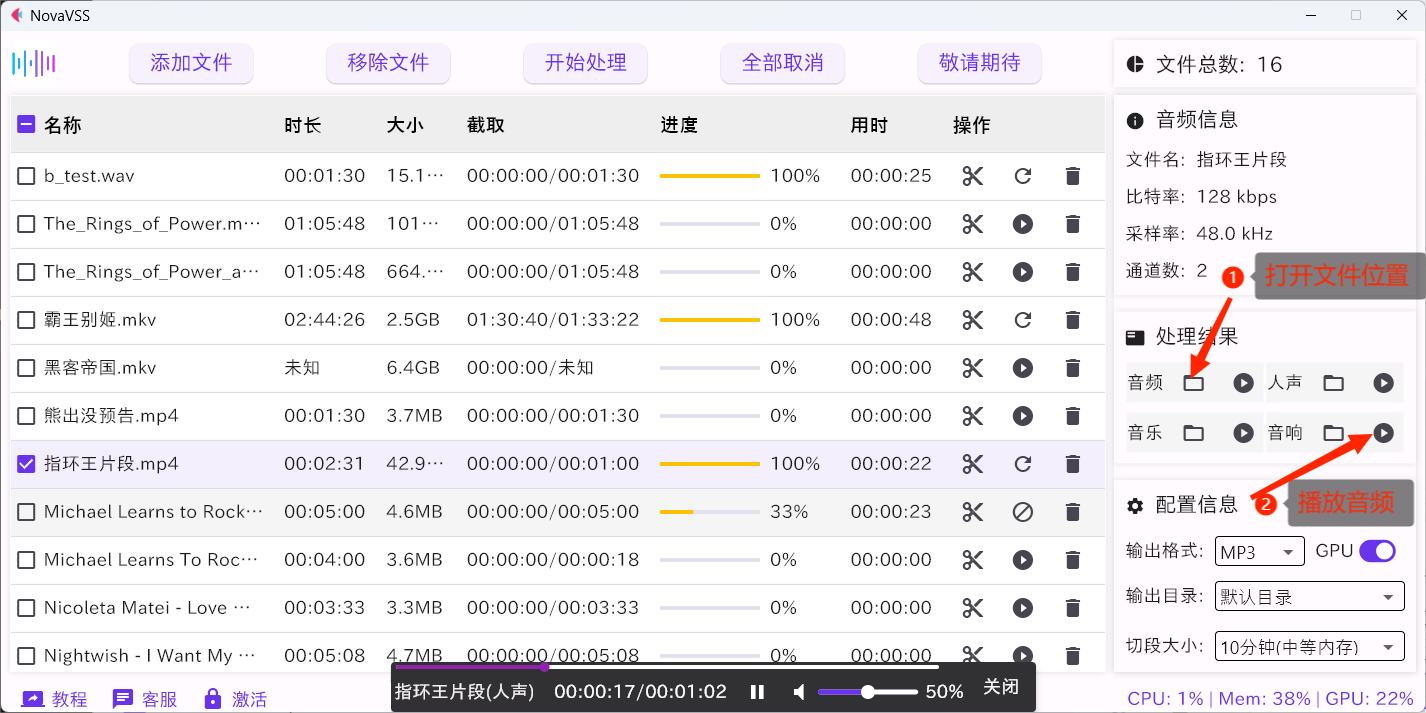Cut/trim b_test.wav with scissors icon
The width and height of the screenshot is (1426, 713).
972,175
